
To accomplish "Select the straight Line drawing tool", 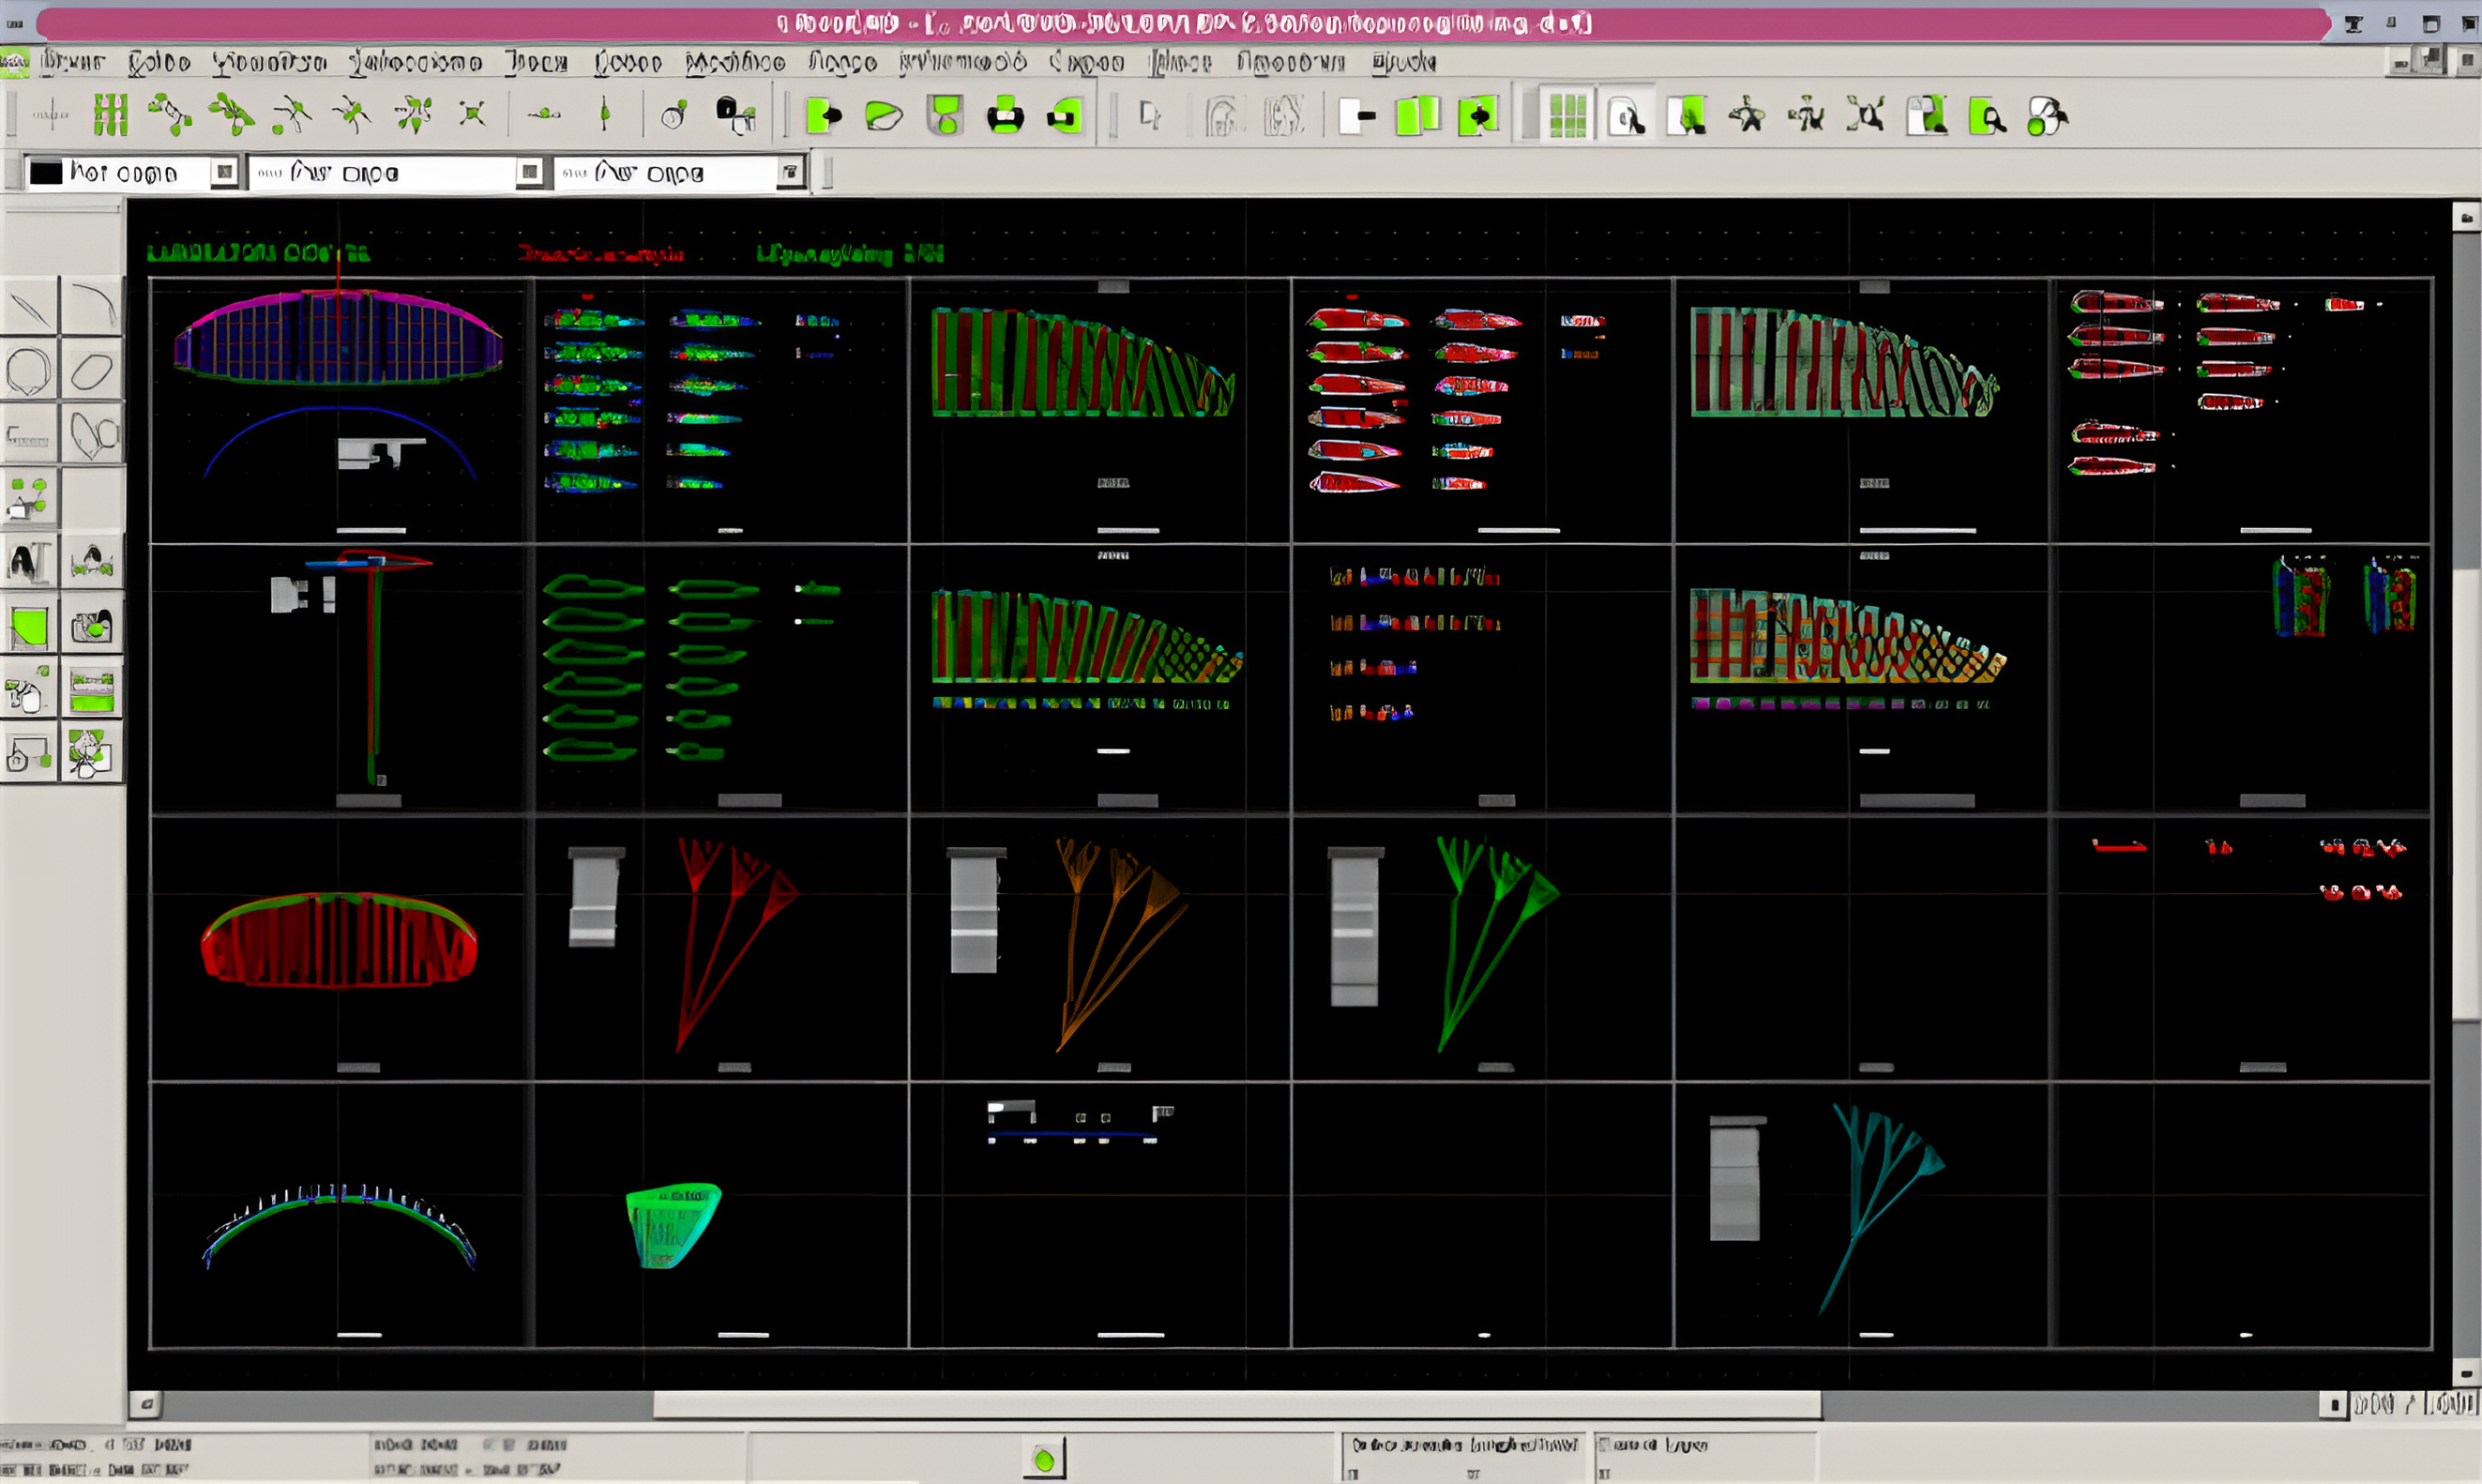I will [29, 306].
